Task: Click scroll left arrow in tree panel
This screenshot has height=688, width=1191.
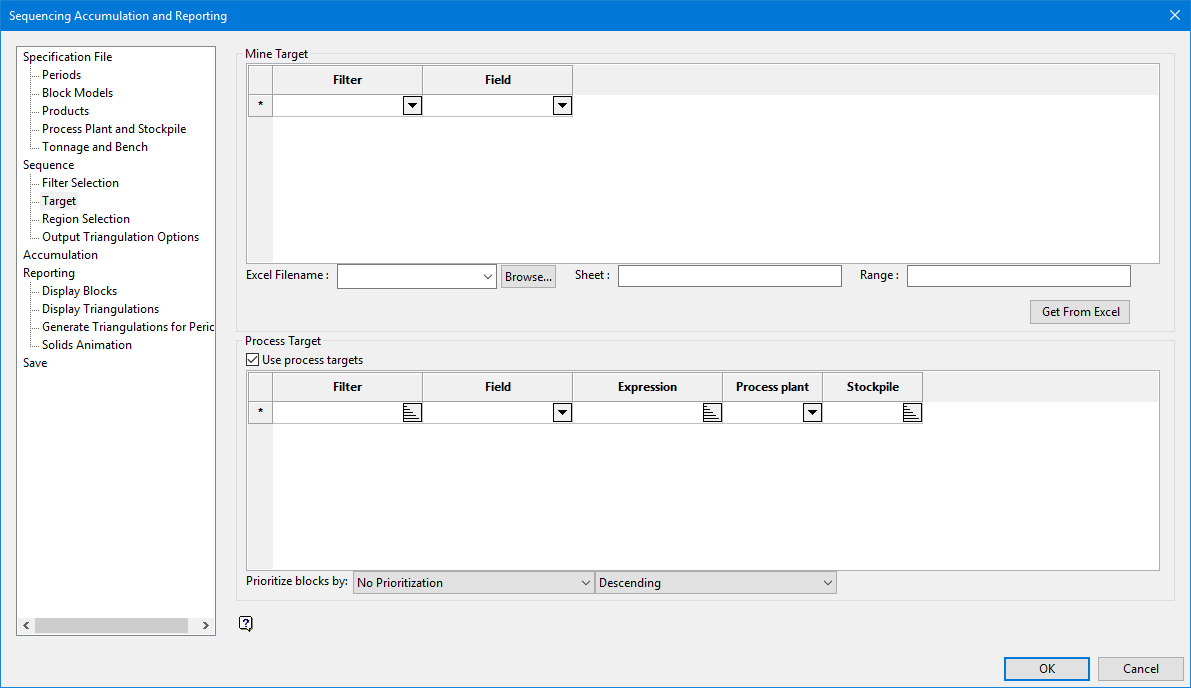Action: [26, 626]
